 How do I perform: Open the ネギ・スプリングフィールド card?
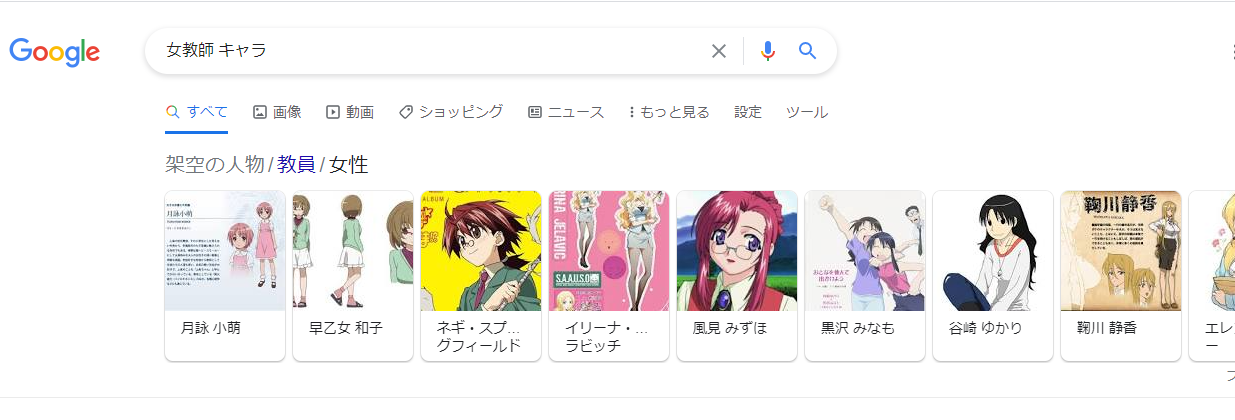point(481,275)
